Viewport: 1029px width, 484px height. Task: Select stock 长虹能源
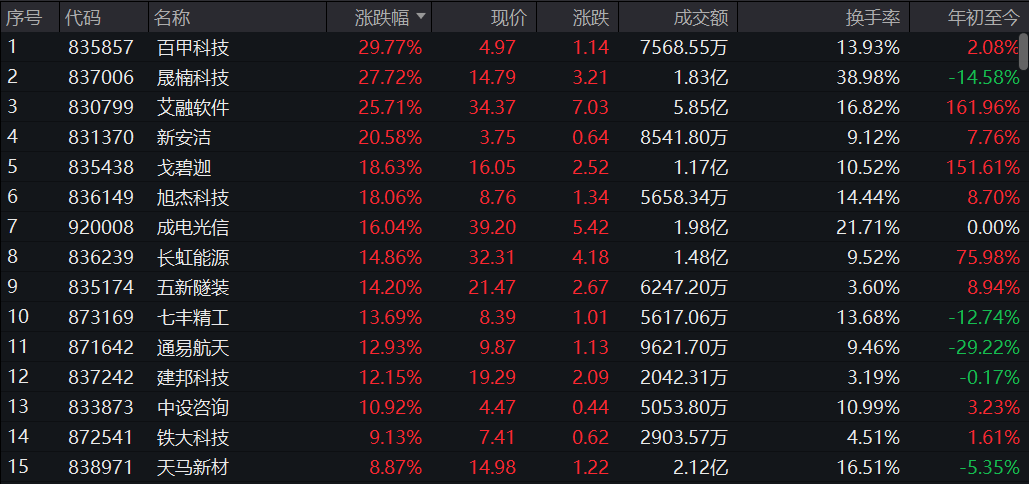point(193,257)
